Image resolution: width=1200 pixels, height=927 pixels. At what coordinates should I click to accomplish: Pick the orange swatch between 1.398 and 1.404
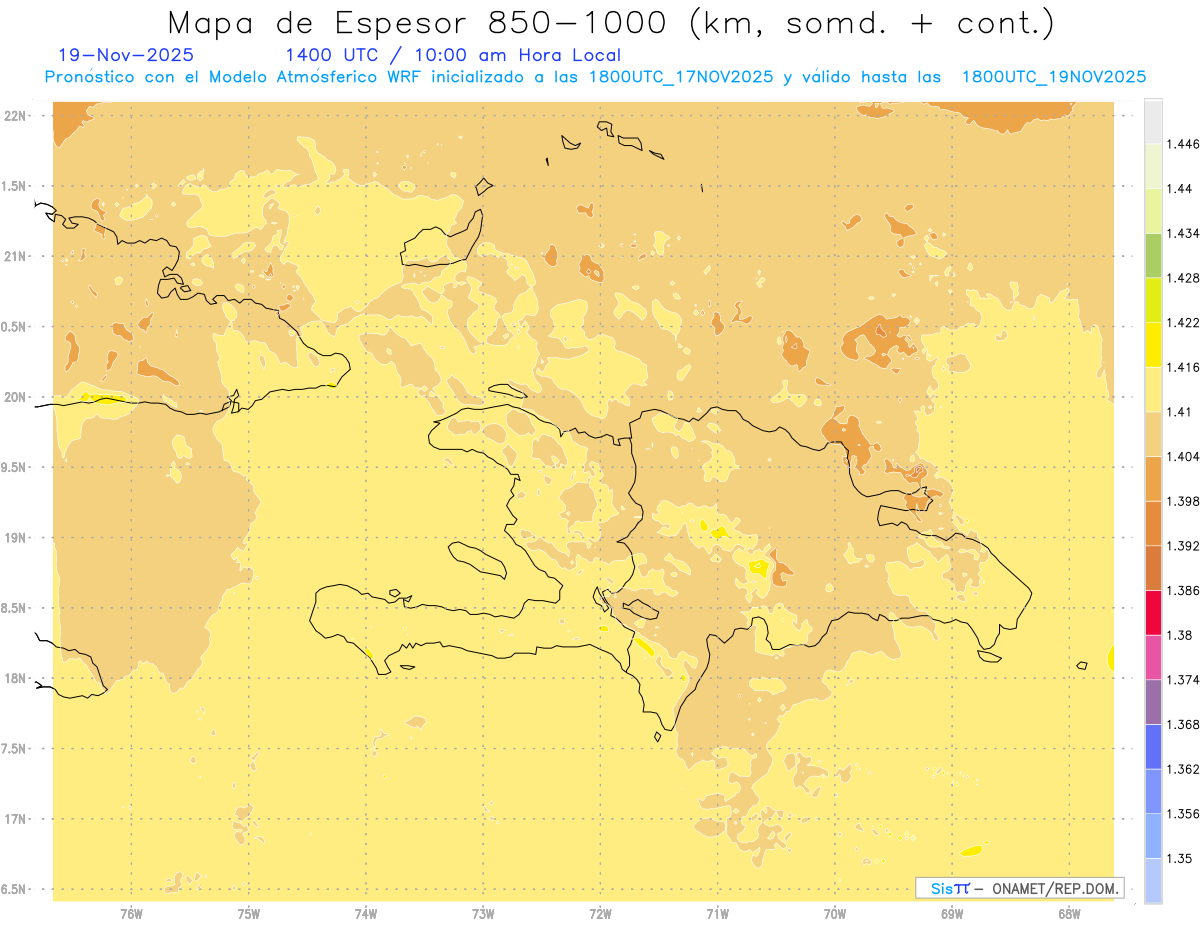(x=1153, y=479)
